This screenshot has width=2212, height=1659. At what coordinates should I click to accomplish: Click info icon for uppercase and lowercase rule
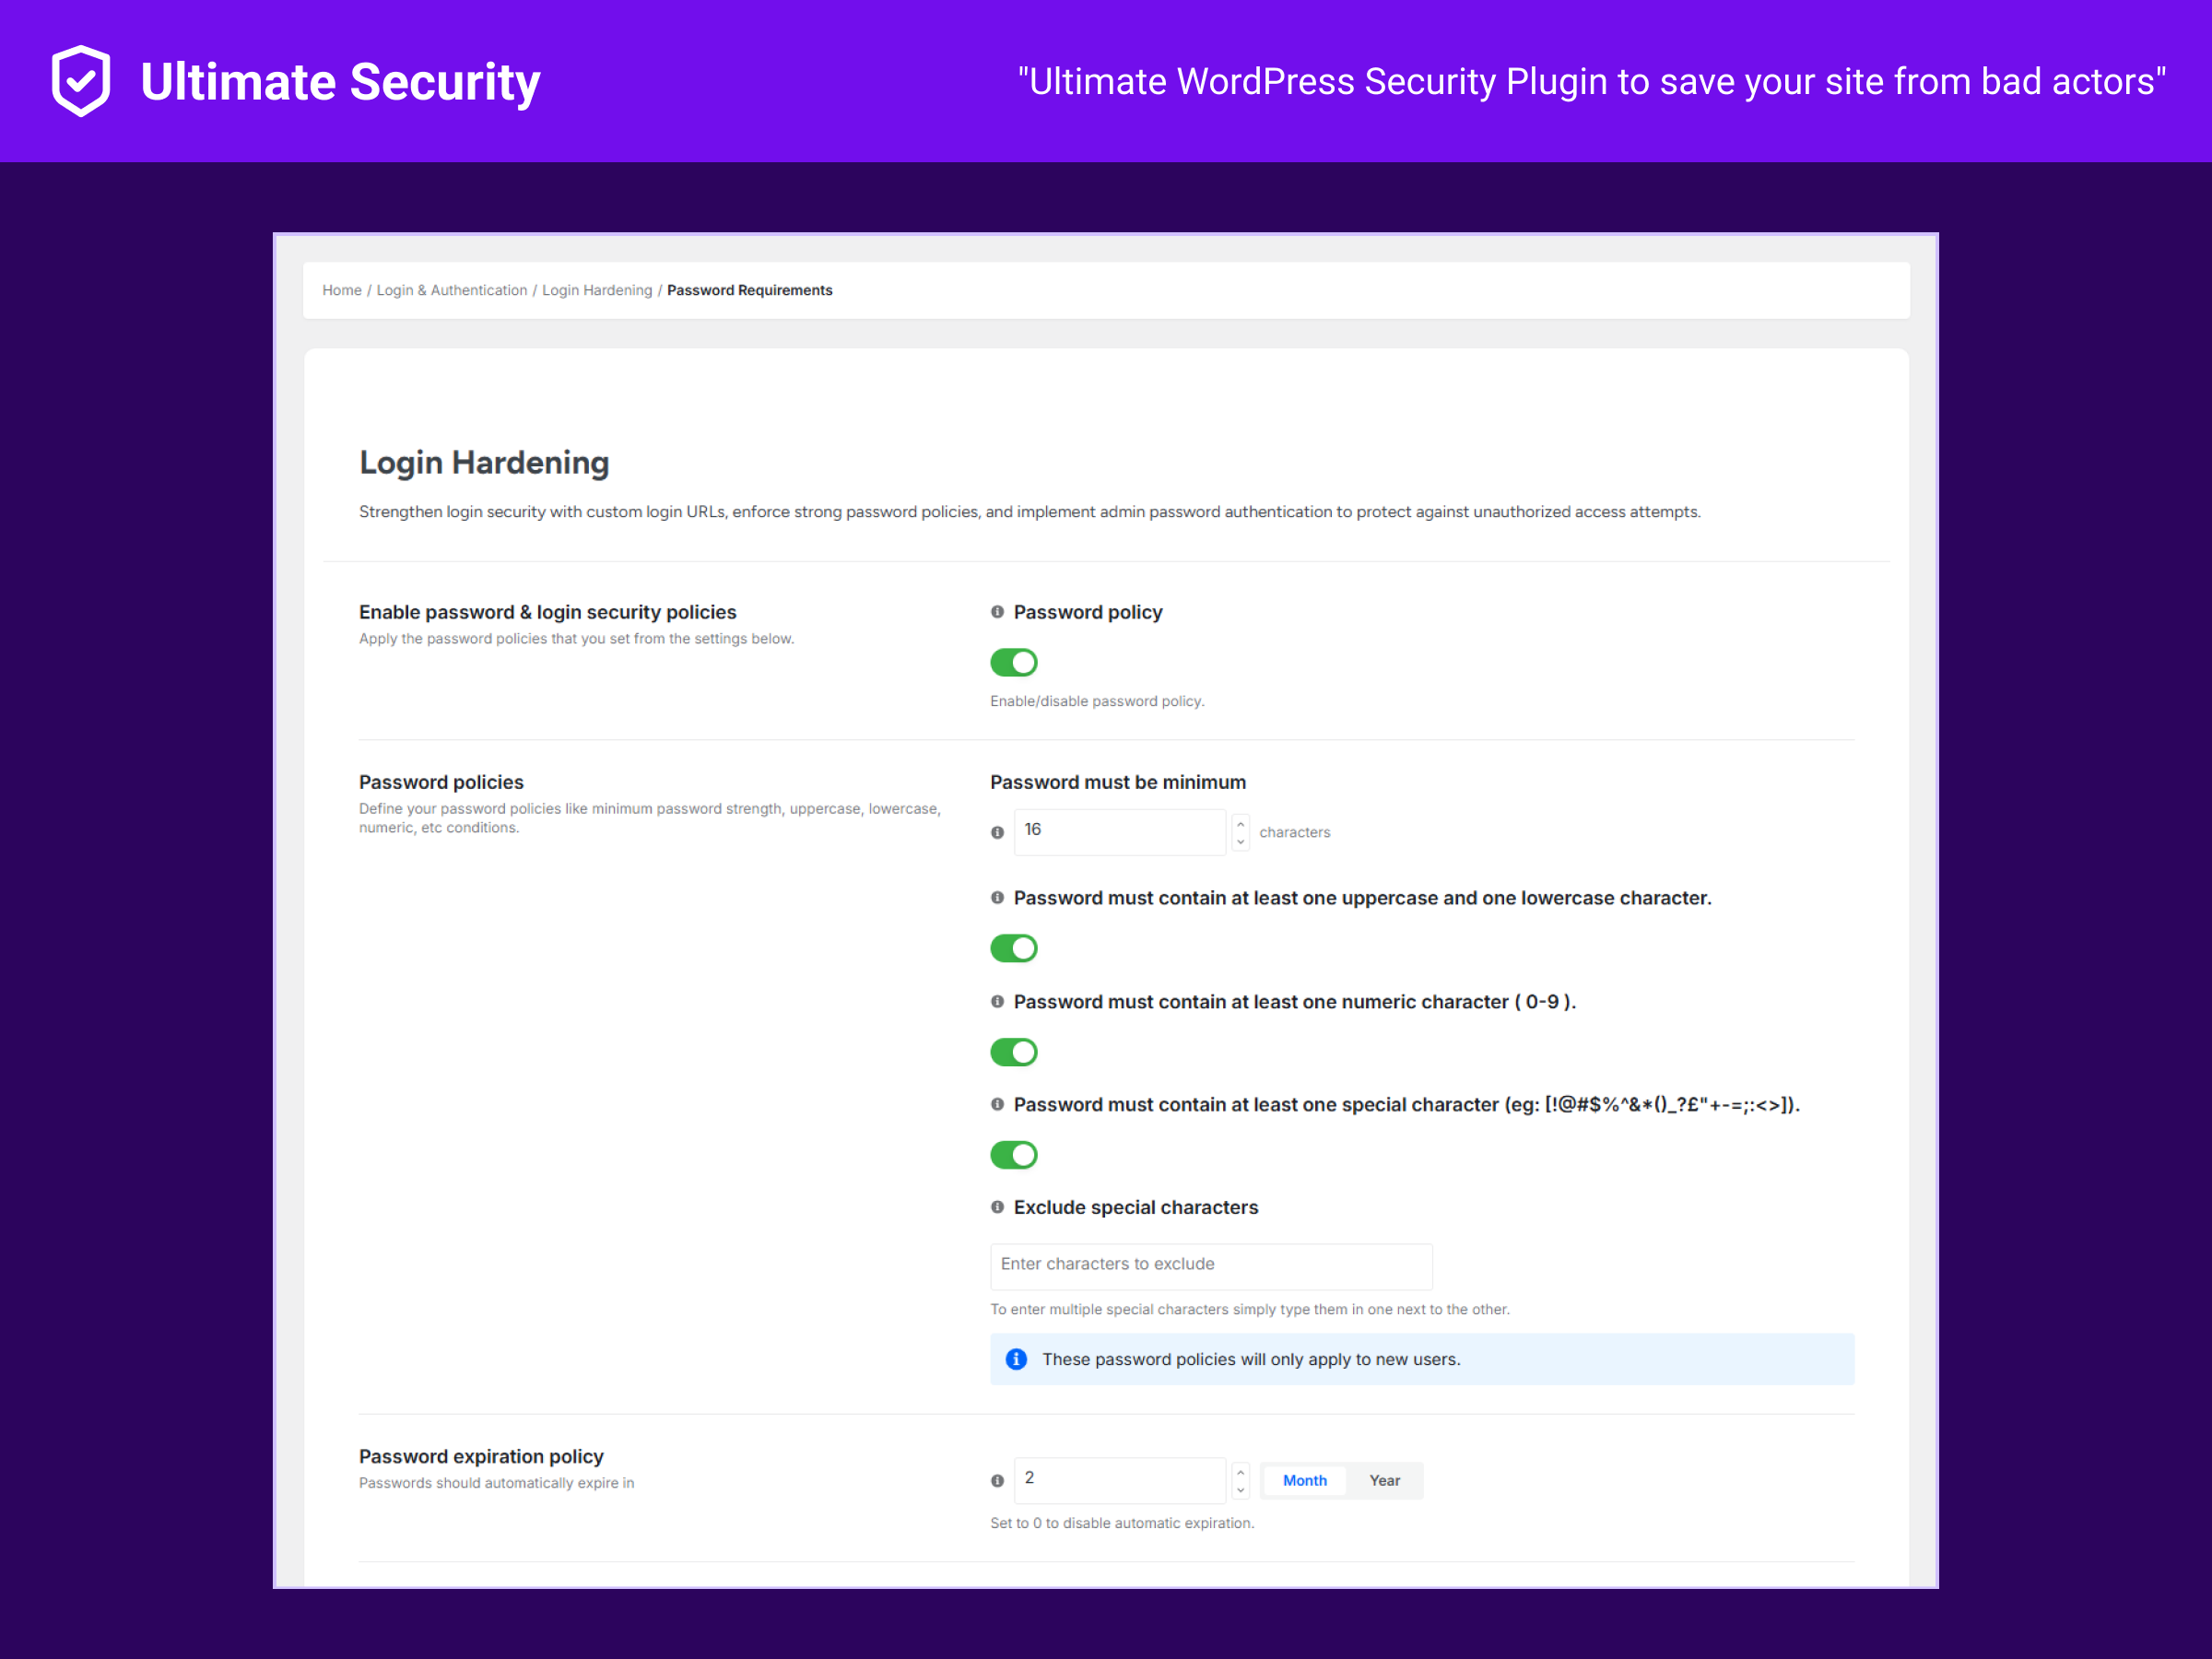click(997, 897)
